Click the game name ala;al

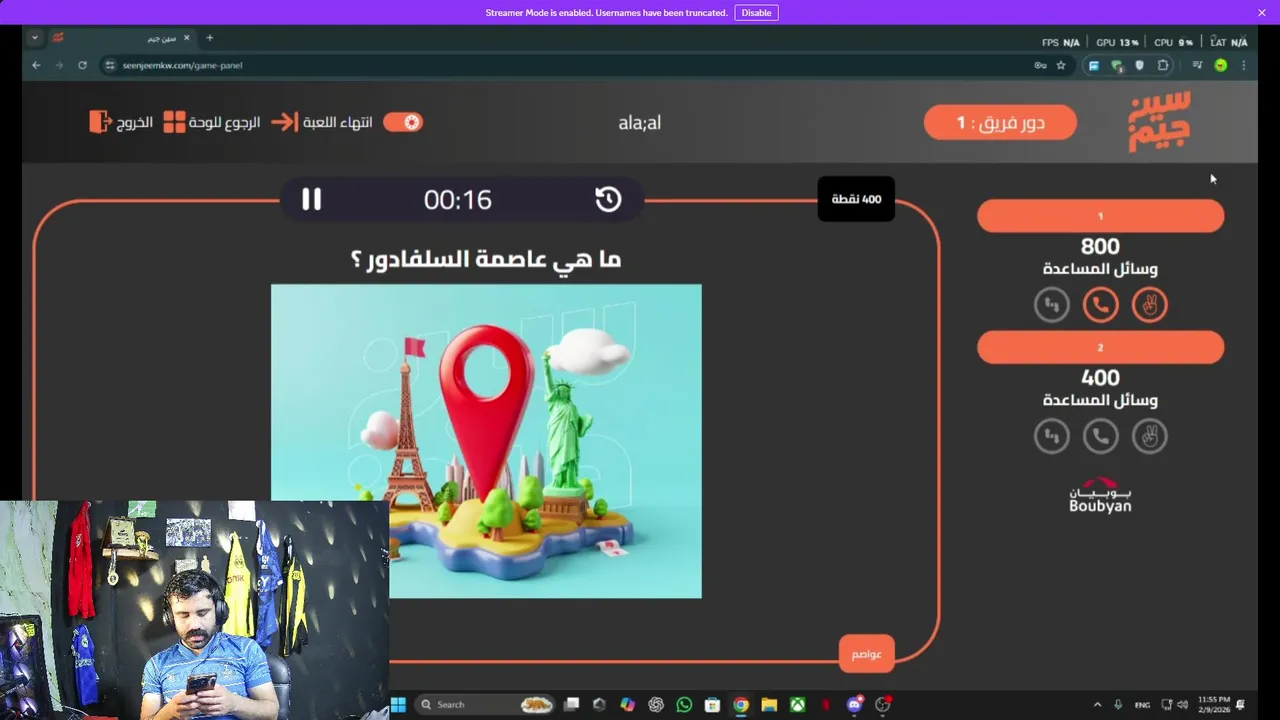(x=640, y=123)
